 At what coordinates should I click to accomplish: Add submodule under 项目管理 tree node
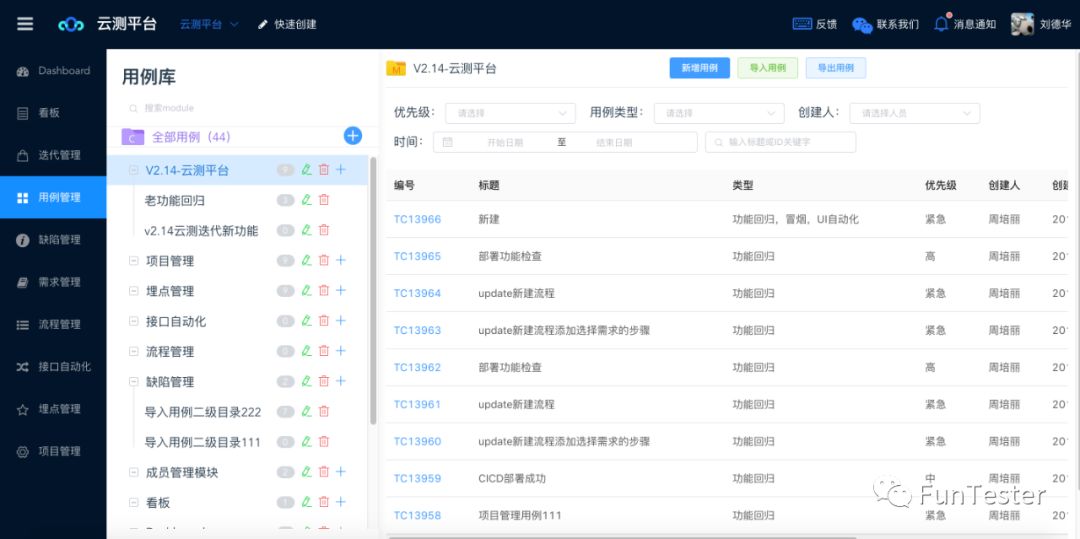click(341, 261)
